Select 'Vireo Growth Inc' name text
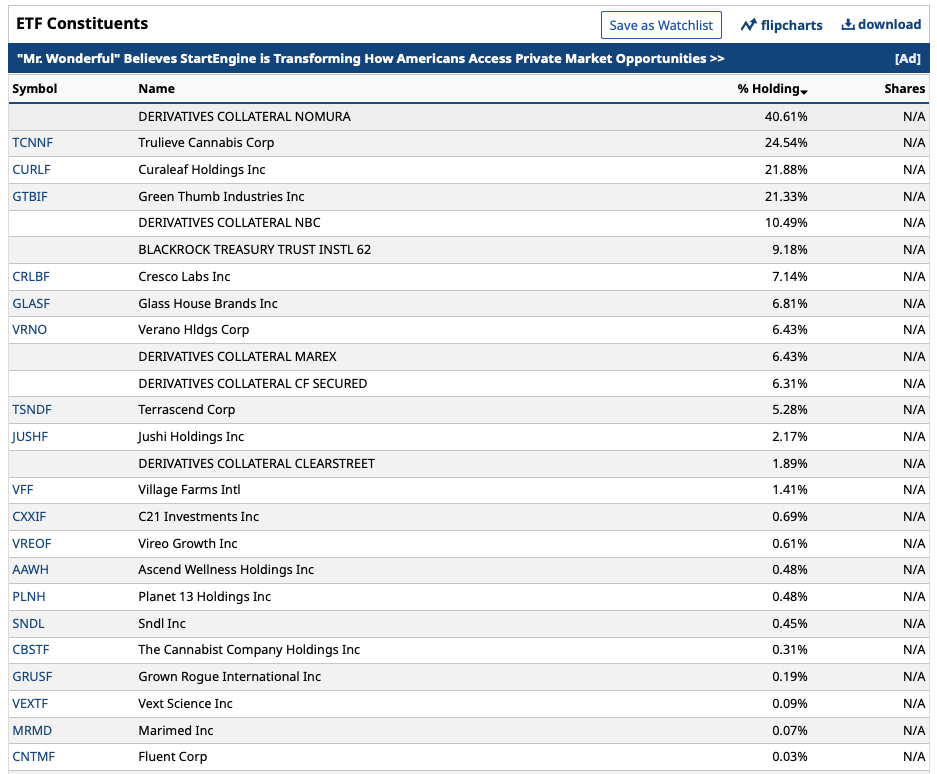 tap(188, 544)
